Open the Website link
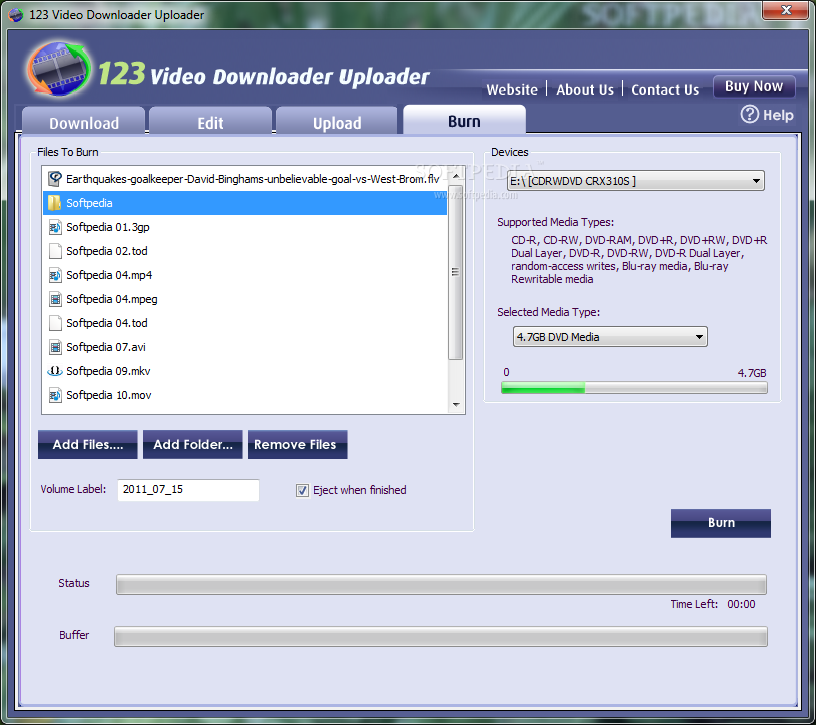Screen dimensions: 816x725 [x=512, y=90]
